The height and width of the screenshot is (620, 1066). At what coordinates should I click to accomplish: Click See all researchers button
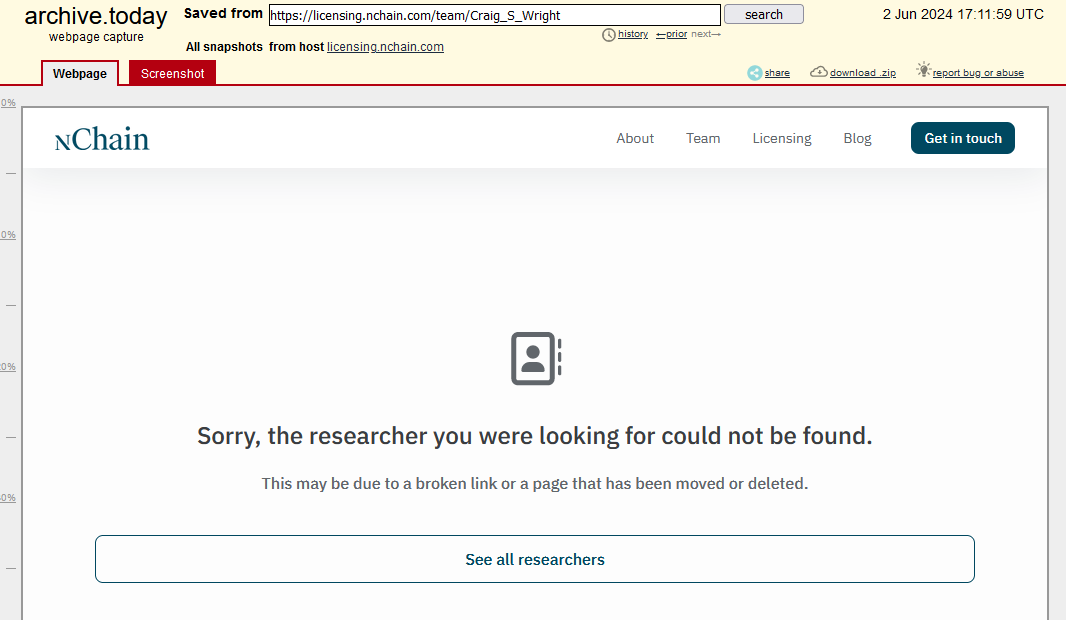tap(535, 559)
